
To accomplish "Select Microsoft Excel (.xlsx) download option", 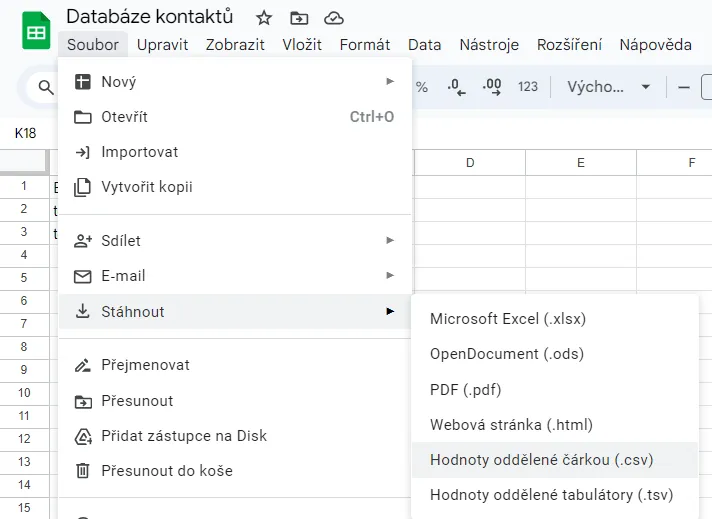I will coord(508,319).
